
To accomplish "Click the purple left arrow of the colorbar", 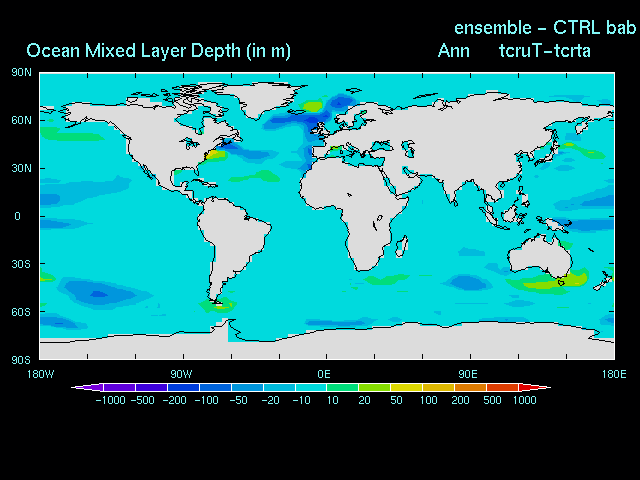I will click(x=83, y=387).
